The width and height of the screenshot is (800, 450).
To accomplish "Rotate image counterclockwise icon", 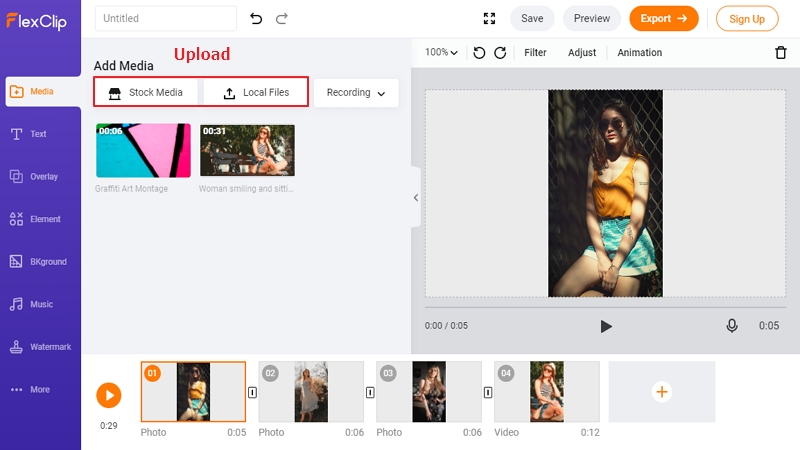I will pyautogui.click(x=479, y=53).
